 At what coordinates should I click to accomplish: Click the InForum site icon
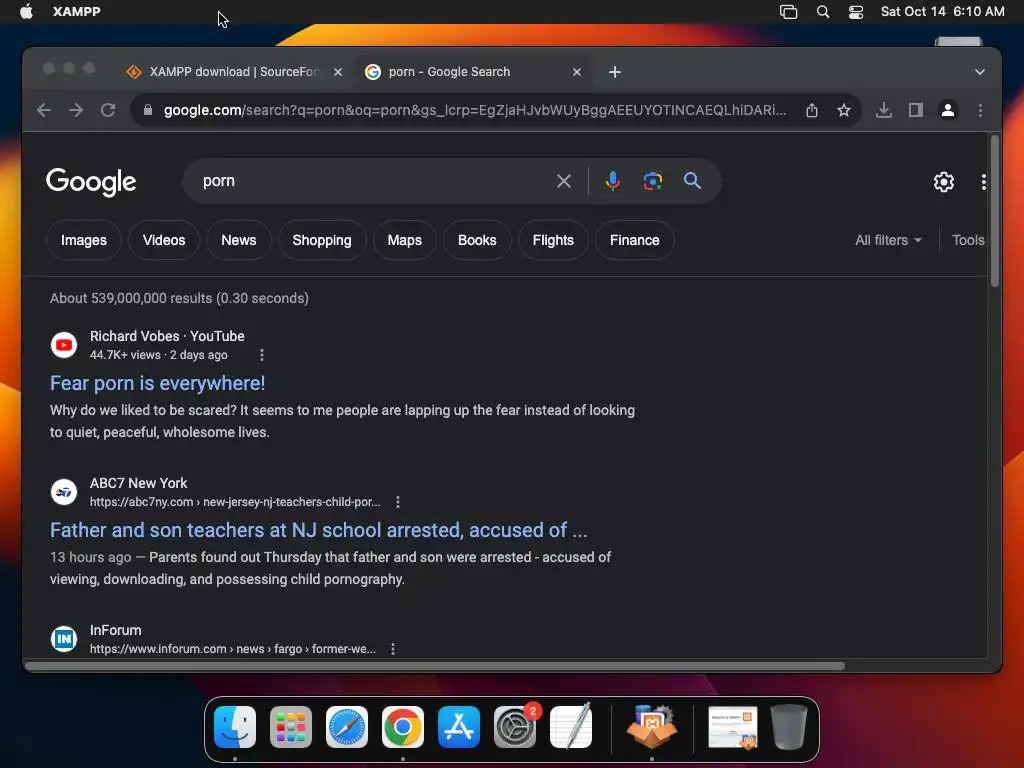pyautogui.click(x=64, y=639)
